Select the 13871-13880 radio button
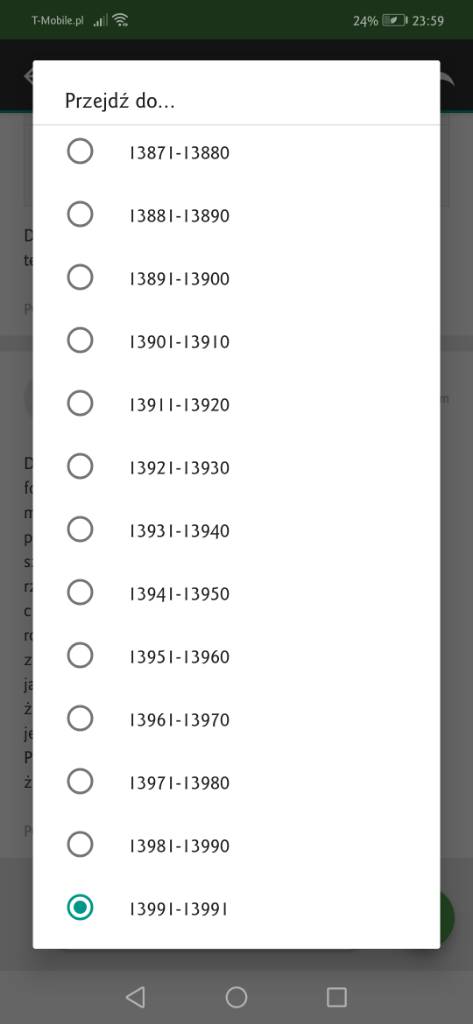Screen dimensions: 473x1024 coord(80,152)
